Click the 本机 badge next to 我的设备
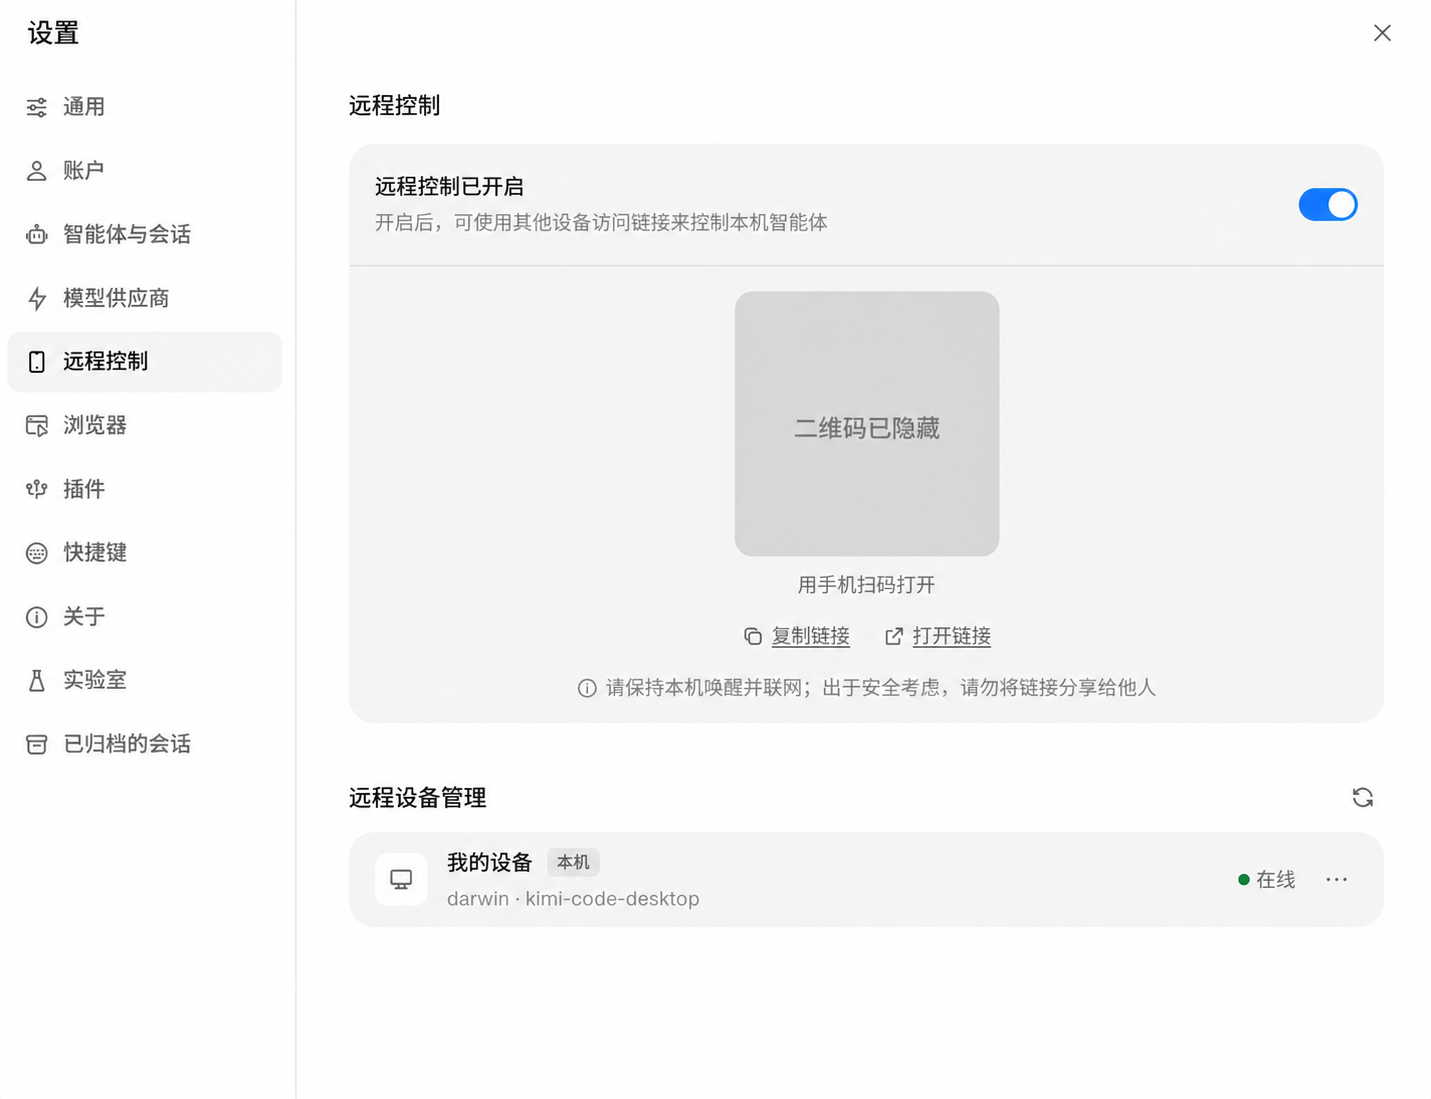Viewport: 1431px width, 1099px height. (x=573, y=862)
